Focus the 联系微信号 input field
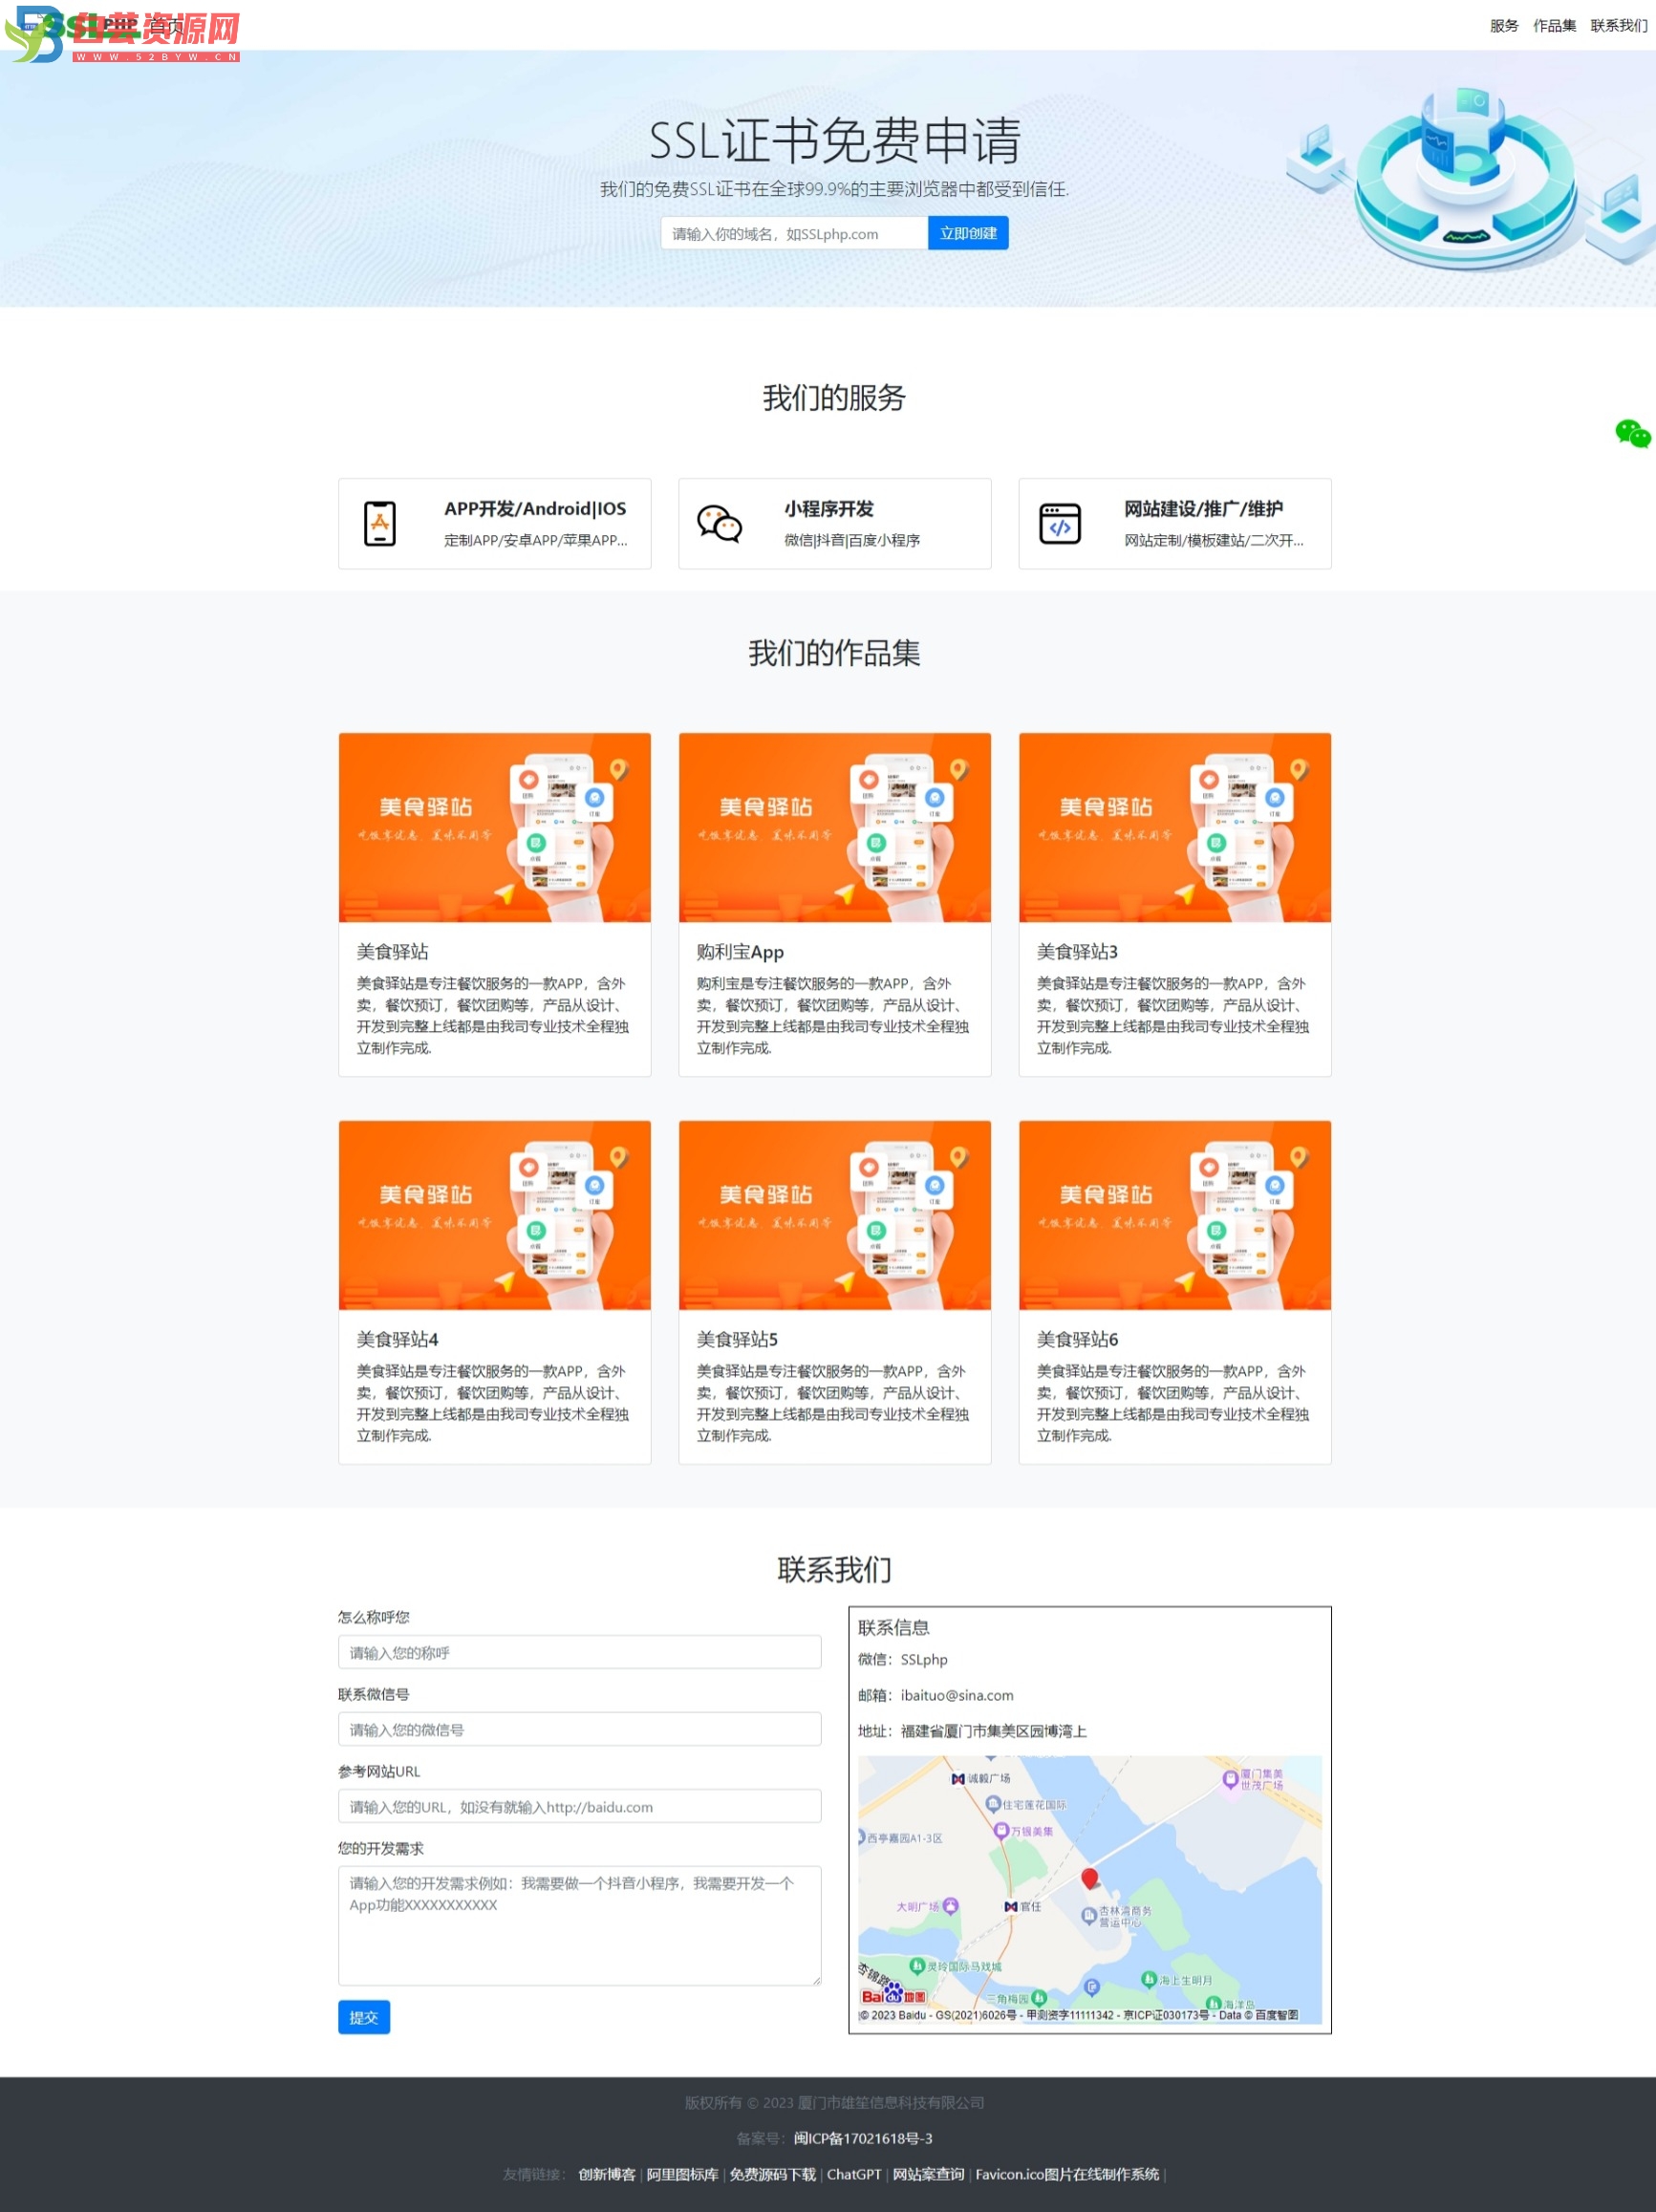The width and height of the screenshot is (1656, 2212). click(x=579, y=1729)
